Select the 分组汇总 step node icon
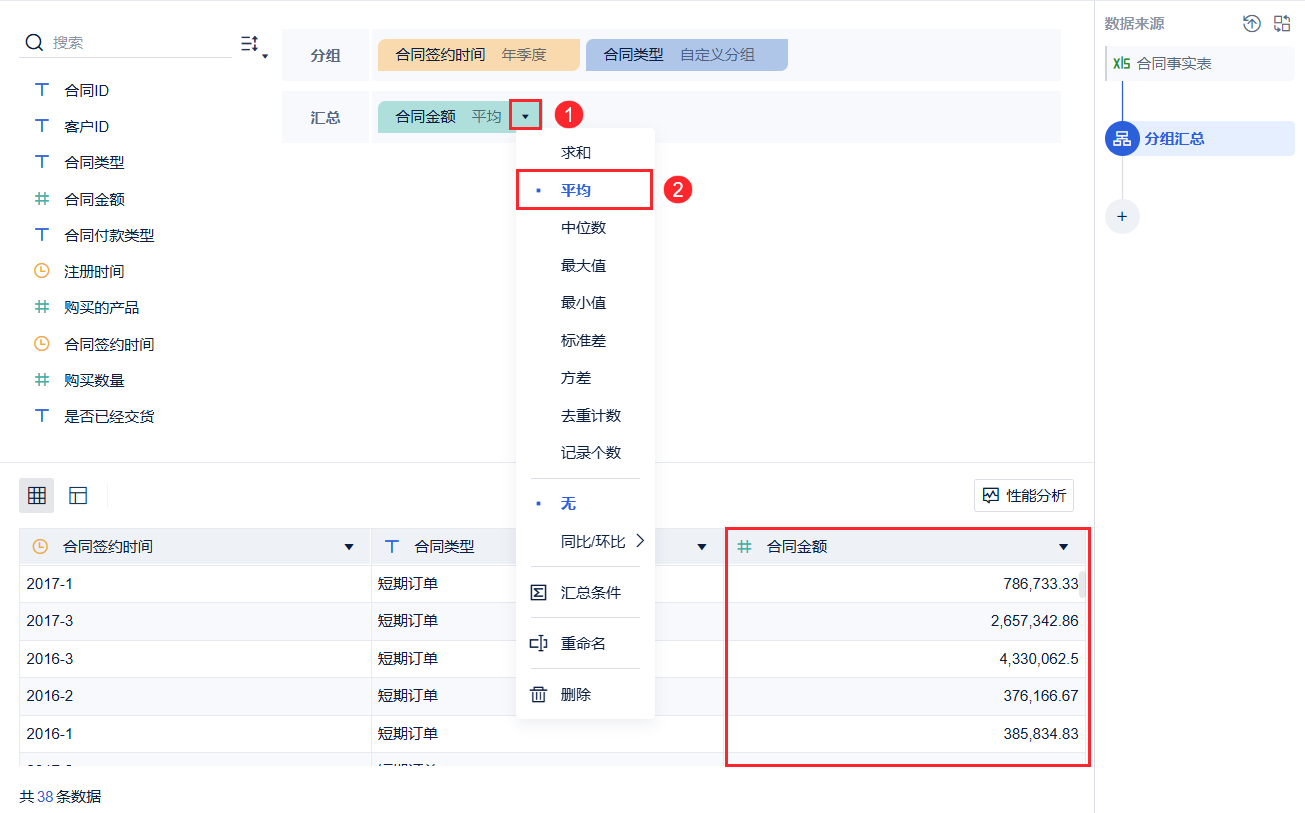This screenshot has width=1305, height=813. coord(1122,139)
